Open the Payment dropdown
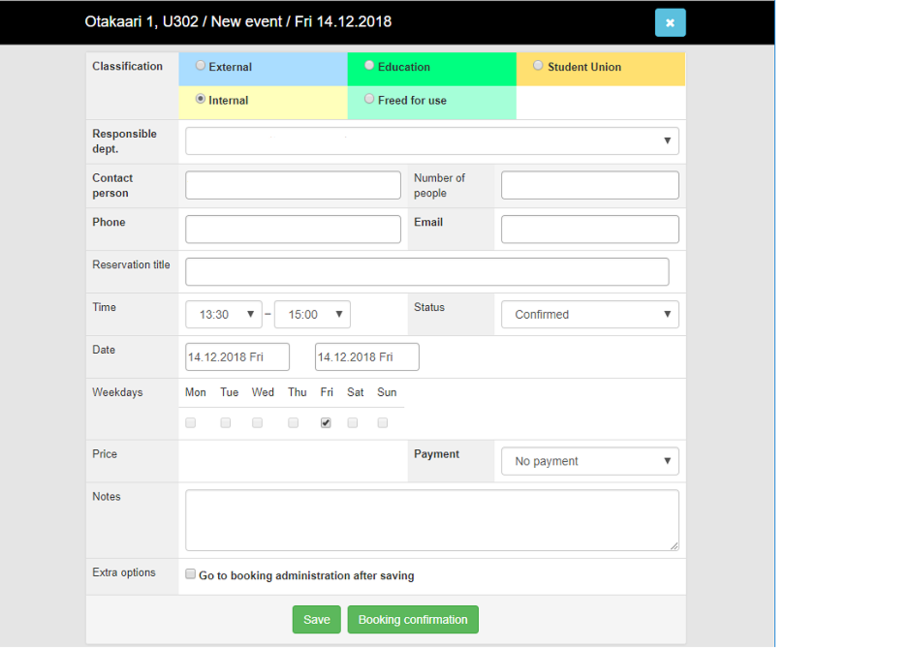The height and width of the screenshot is (648, 912). (589, 461)
